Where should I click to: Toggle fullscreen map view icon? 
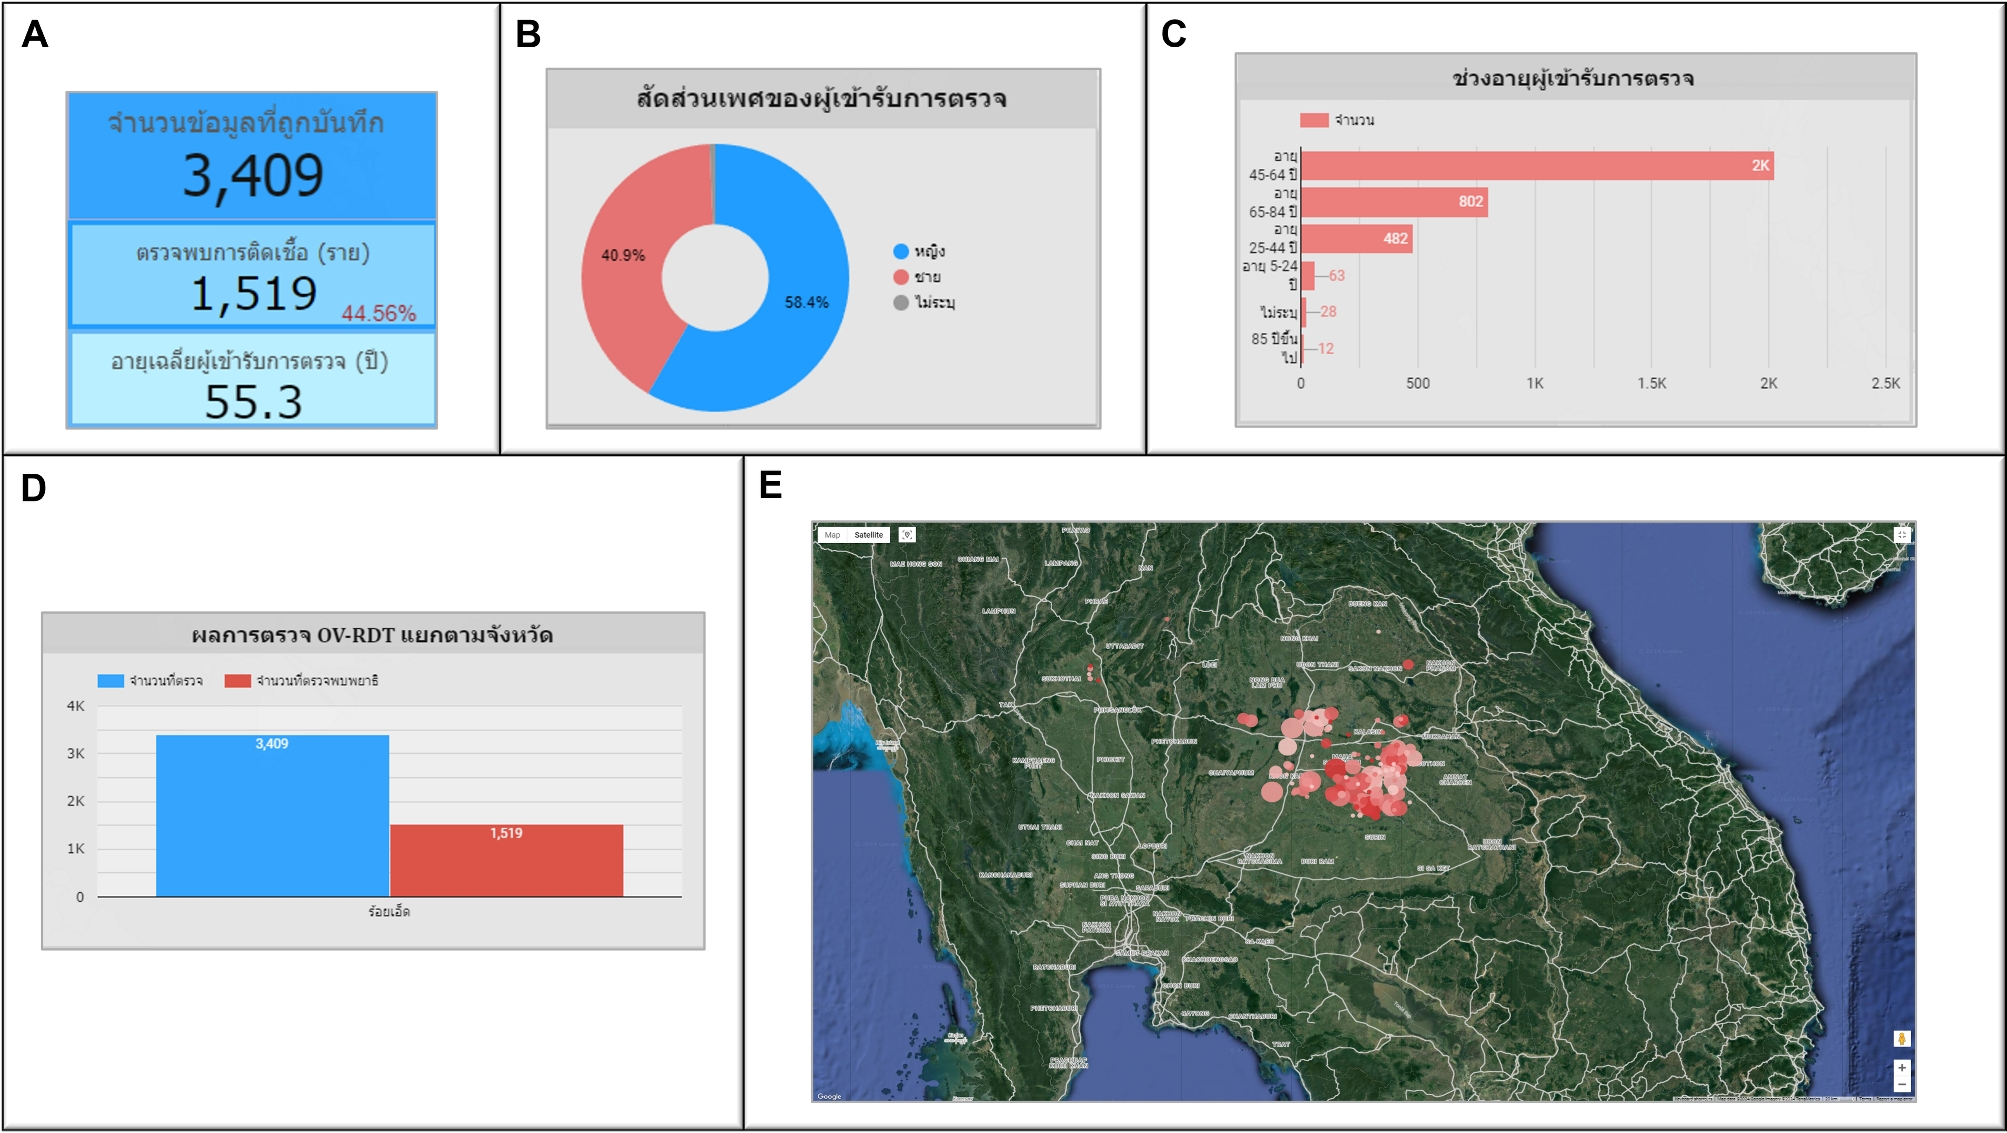click(x=1902, y=535)
